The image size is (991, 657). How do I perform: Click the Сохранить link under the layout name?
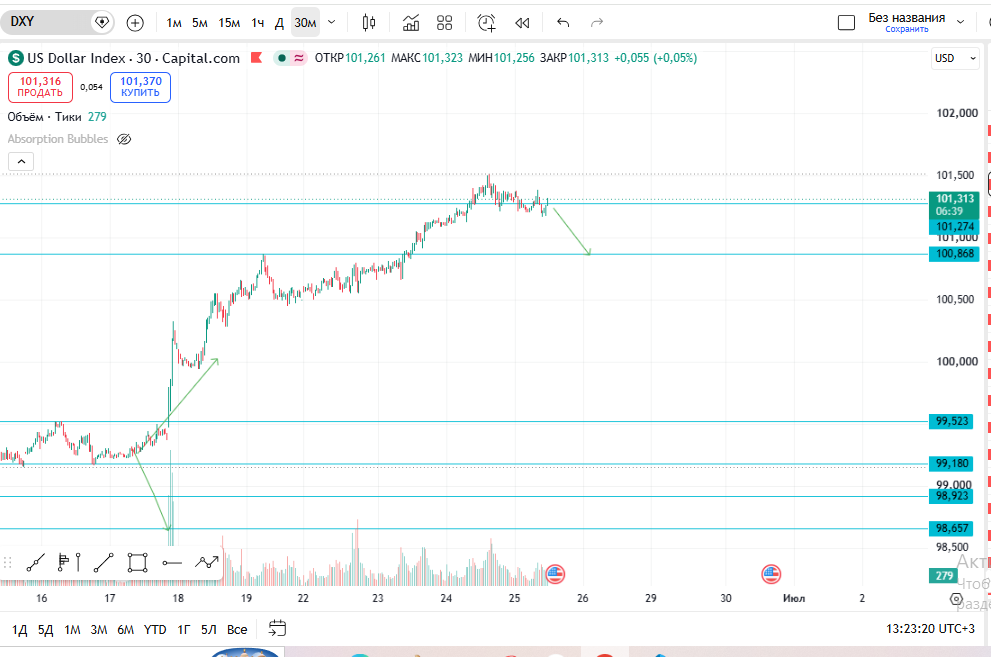coord(906,30)
